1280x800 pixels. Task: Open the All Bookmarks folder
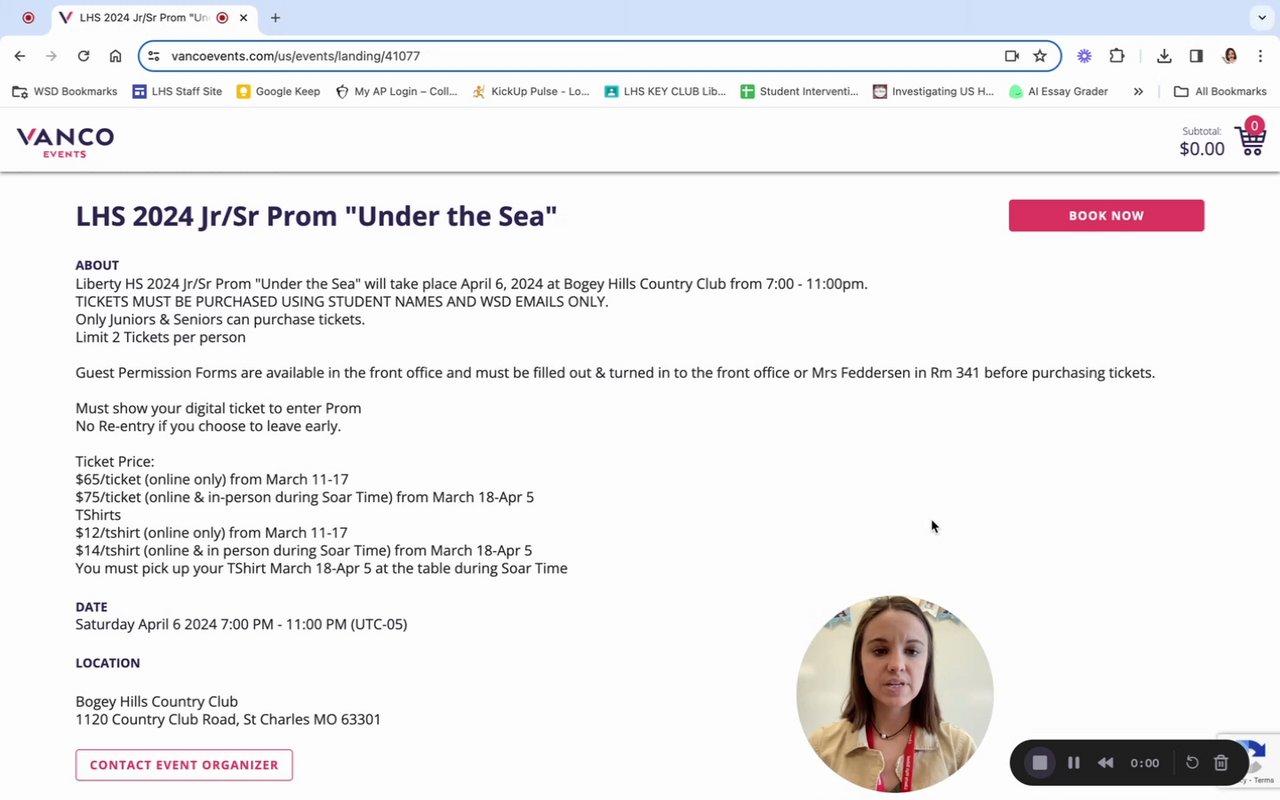pyautogui.click(x=1220, y=91)
